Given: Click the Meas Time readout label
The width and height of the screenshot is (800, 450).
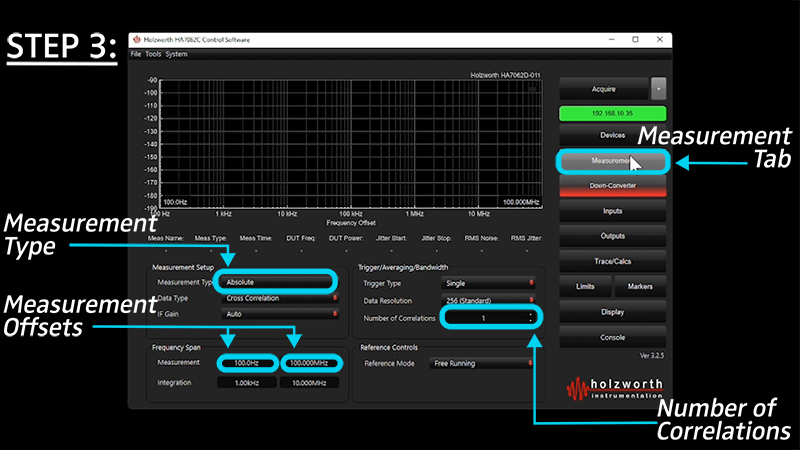Looking at the screenshot, I should coord(256,238).
